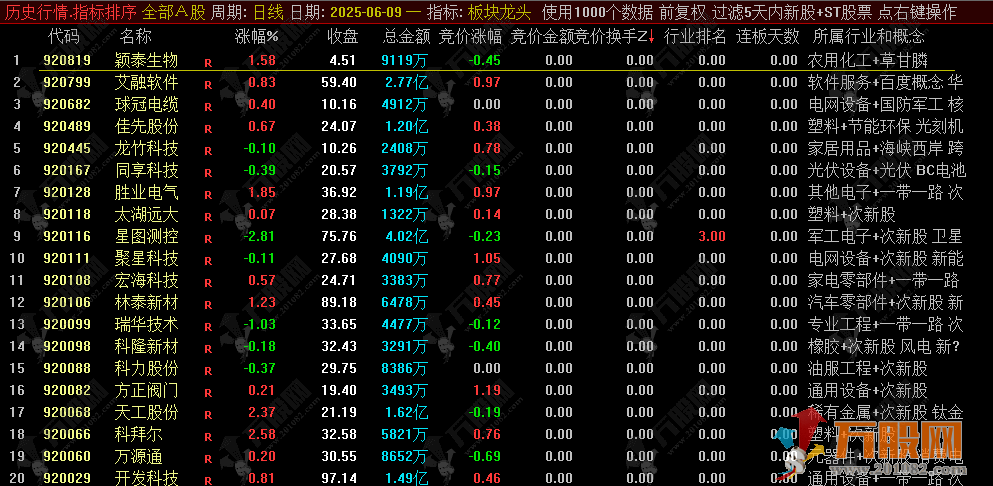Click the 连板天数 column header

coord(767,37)
